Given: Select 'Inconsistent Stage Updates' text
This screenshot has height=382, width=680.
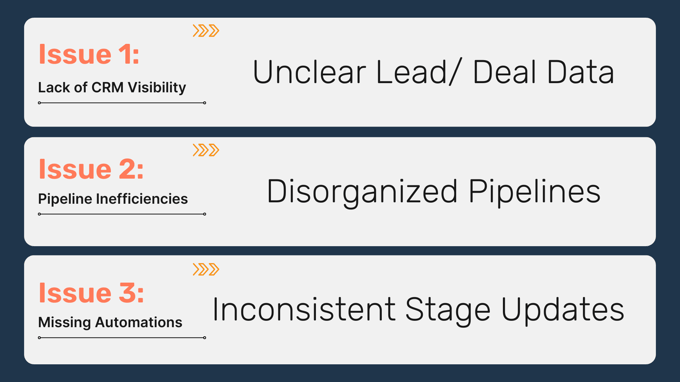Looking at the screenshot, I should [418, 310].
